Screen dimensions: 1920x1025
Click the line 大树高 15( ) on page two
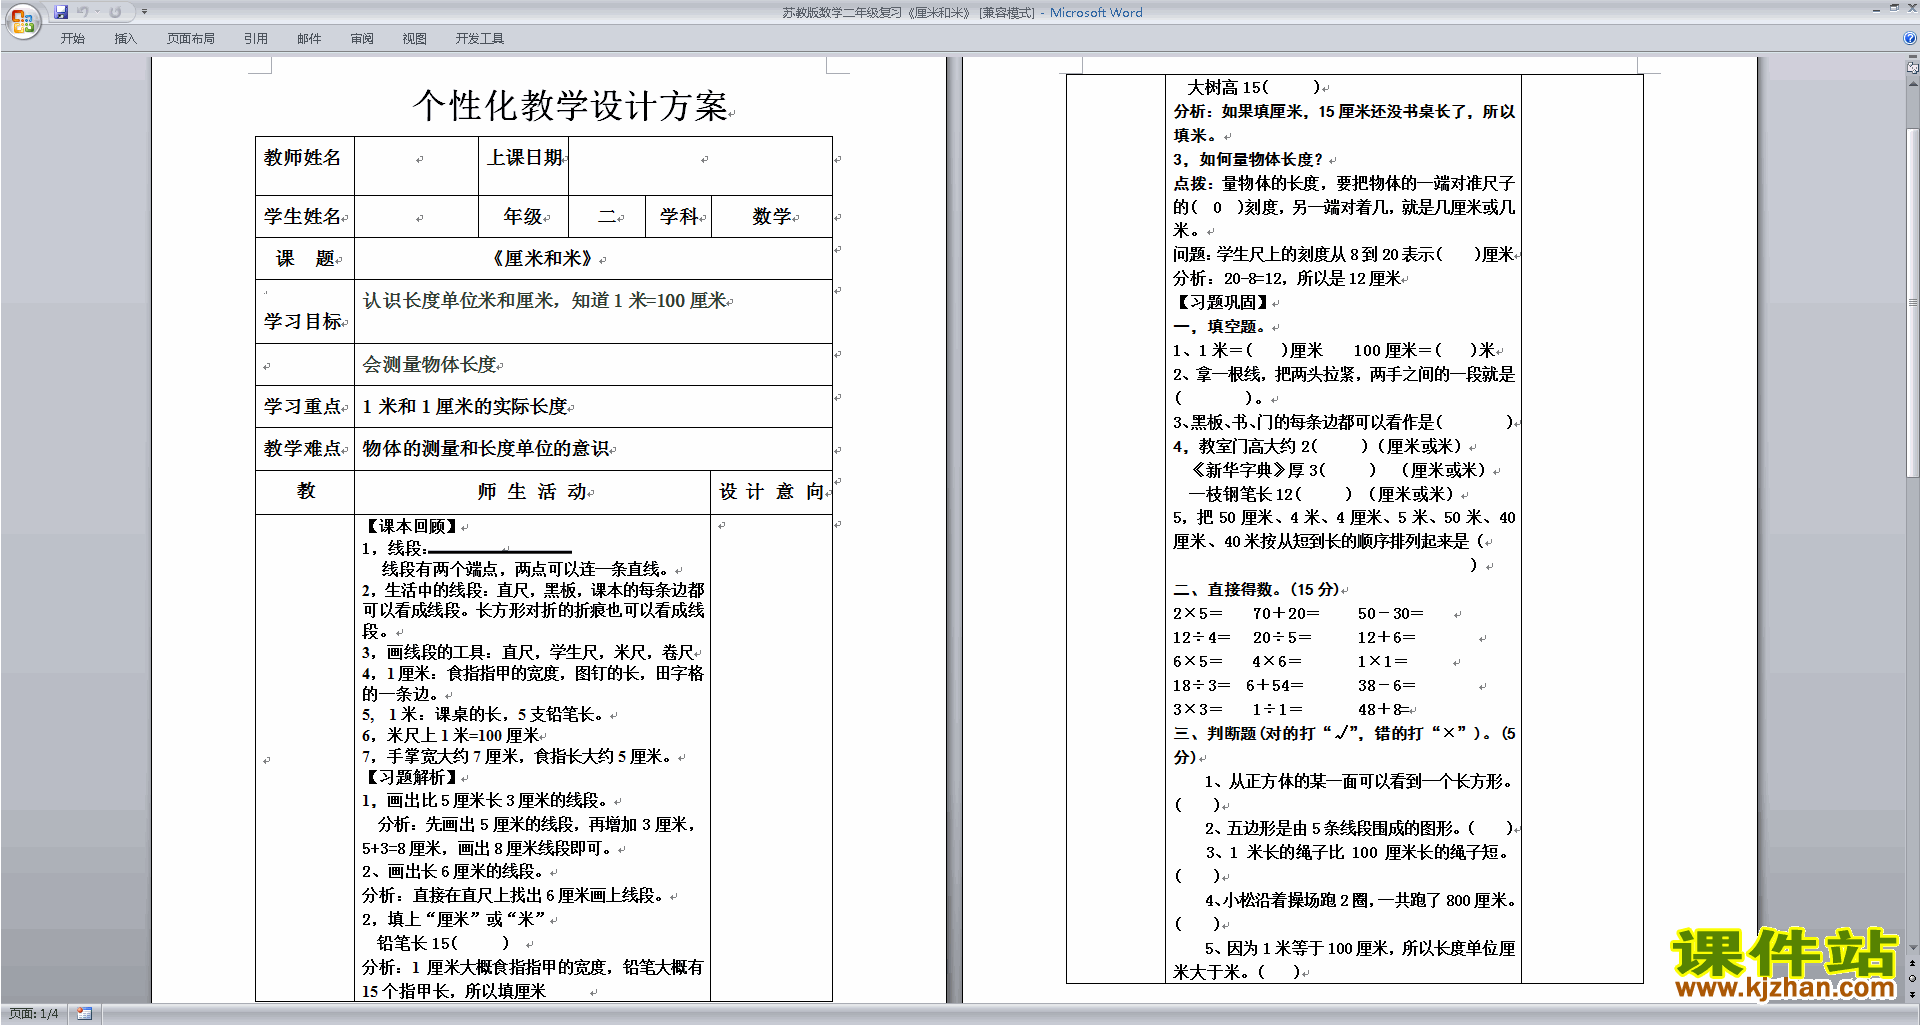pos(1253,87)
